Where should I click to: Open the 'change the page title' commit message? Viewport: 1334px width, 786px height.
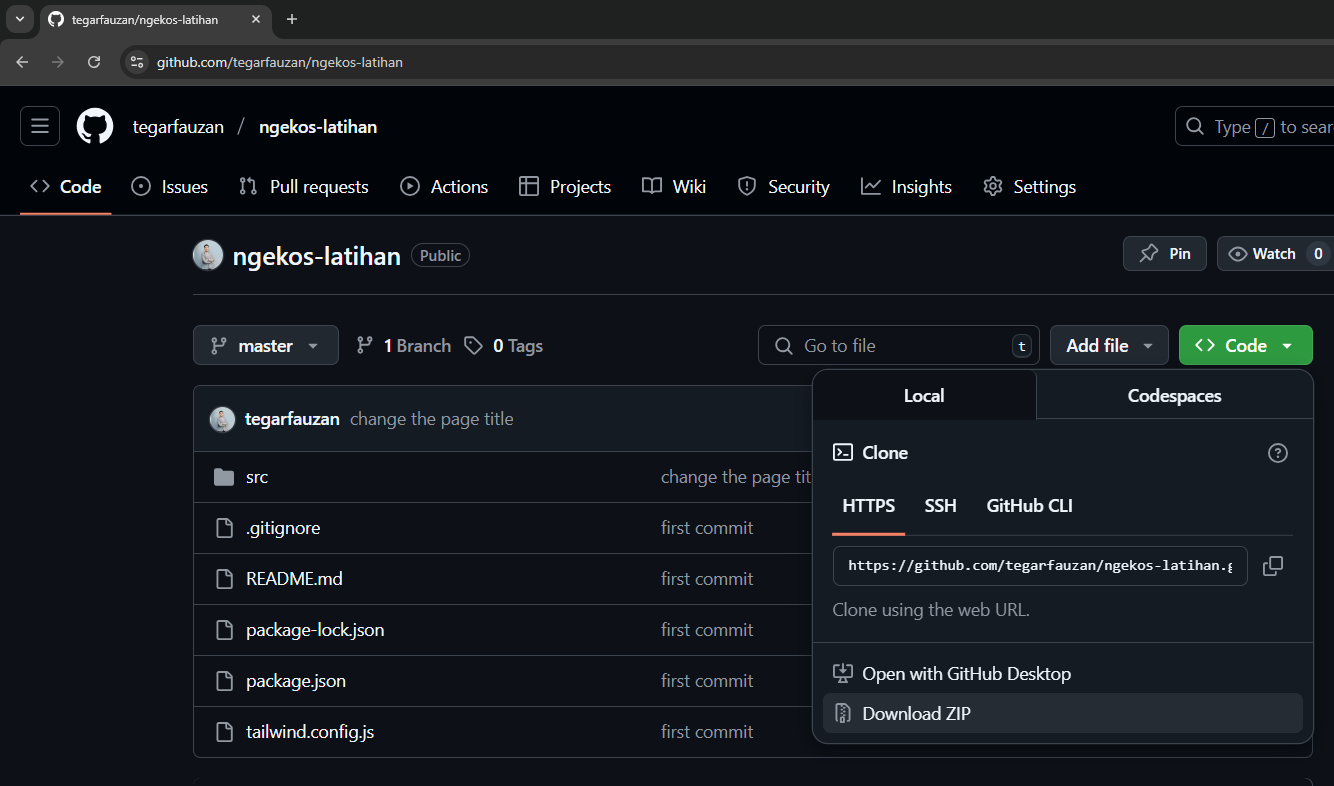coord(431,419)
